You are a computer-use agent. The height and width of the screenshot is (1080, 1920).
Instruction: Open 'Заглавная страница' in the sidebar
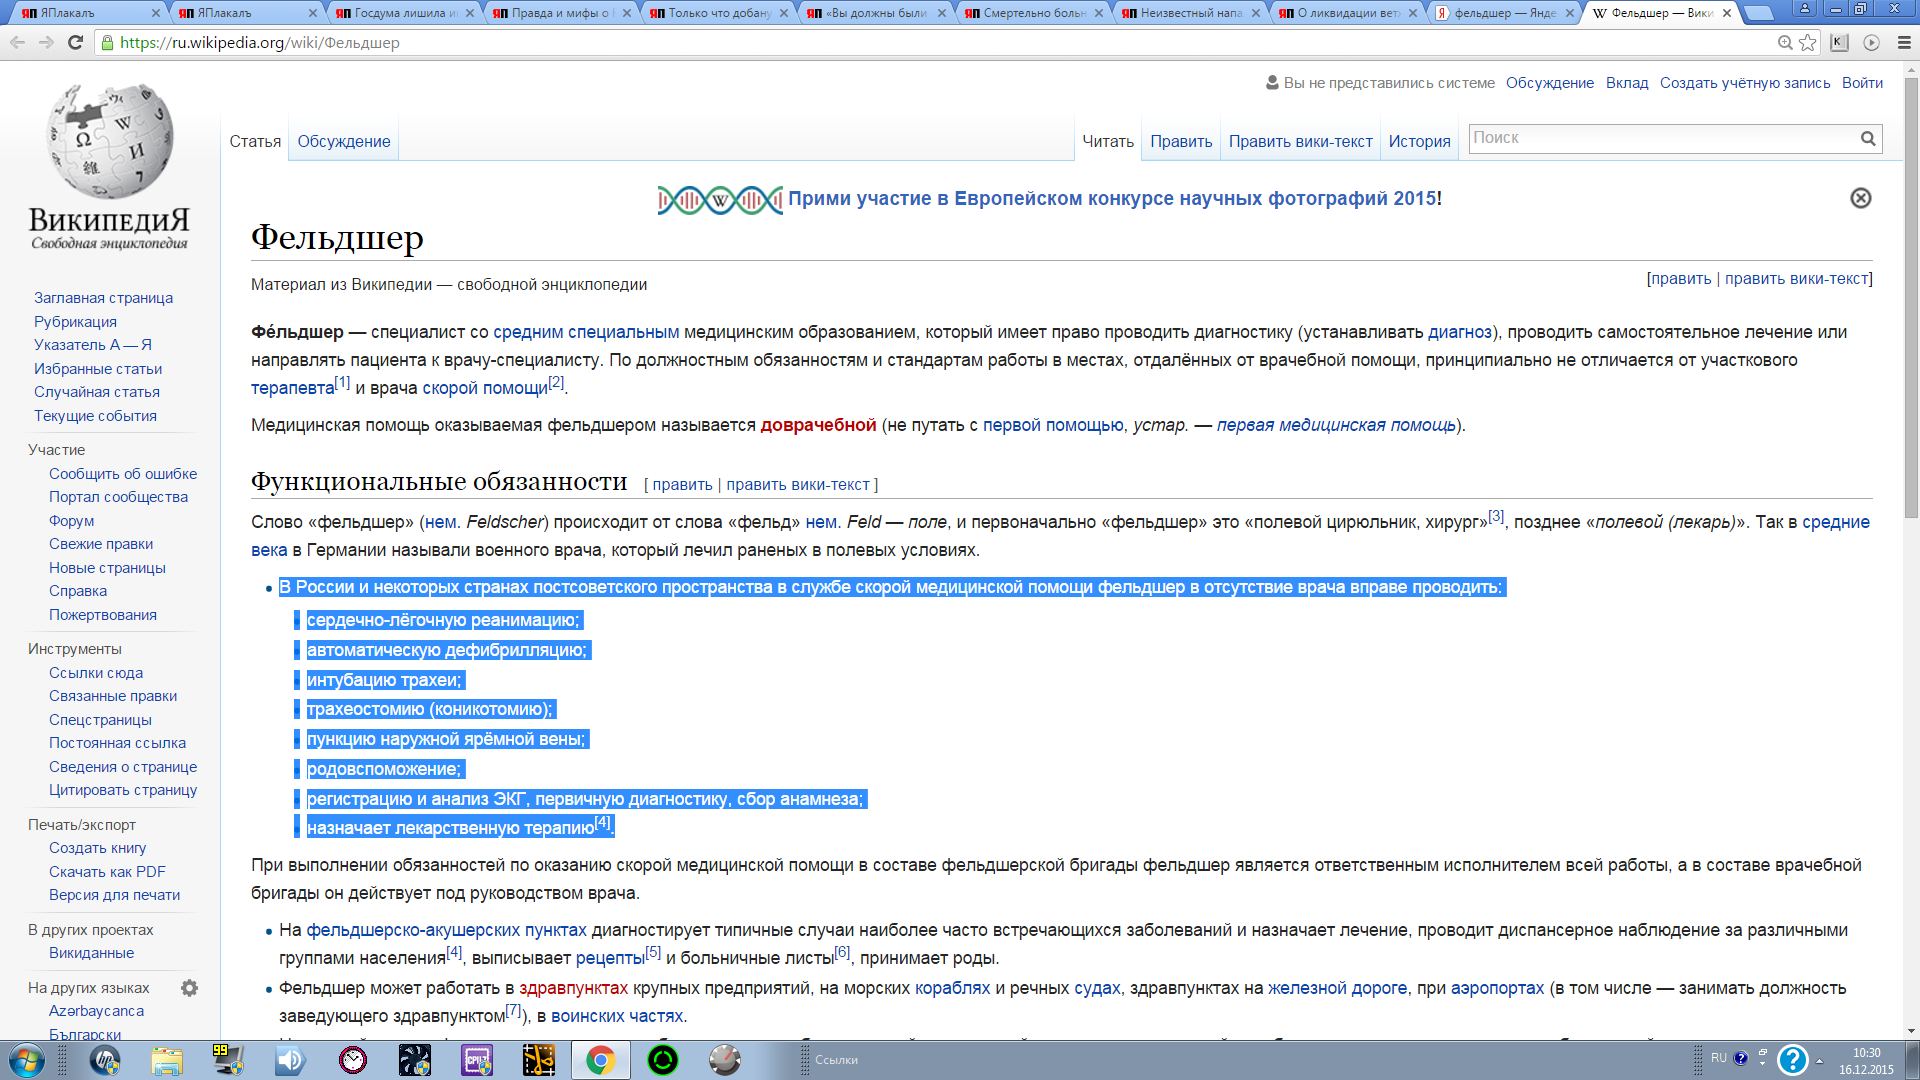coord(103,298)
